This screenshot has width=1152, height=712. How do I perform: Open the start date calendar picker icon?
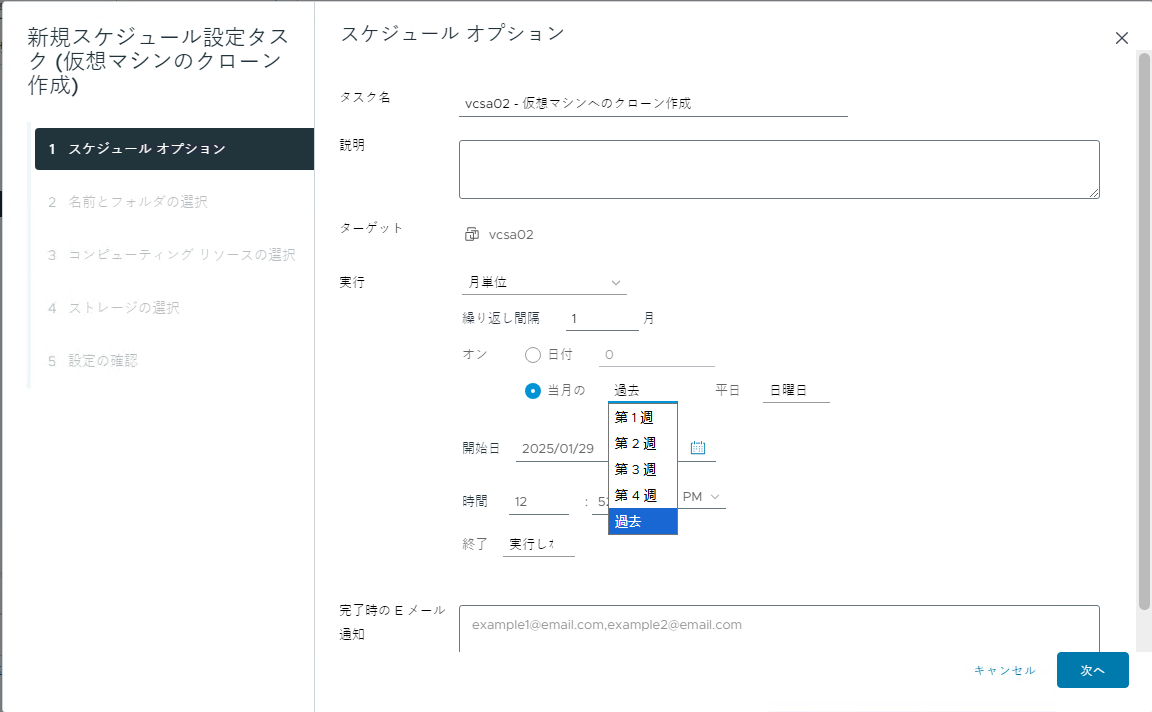tap(698, 448)
